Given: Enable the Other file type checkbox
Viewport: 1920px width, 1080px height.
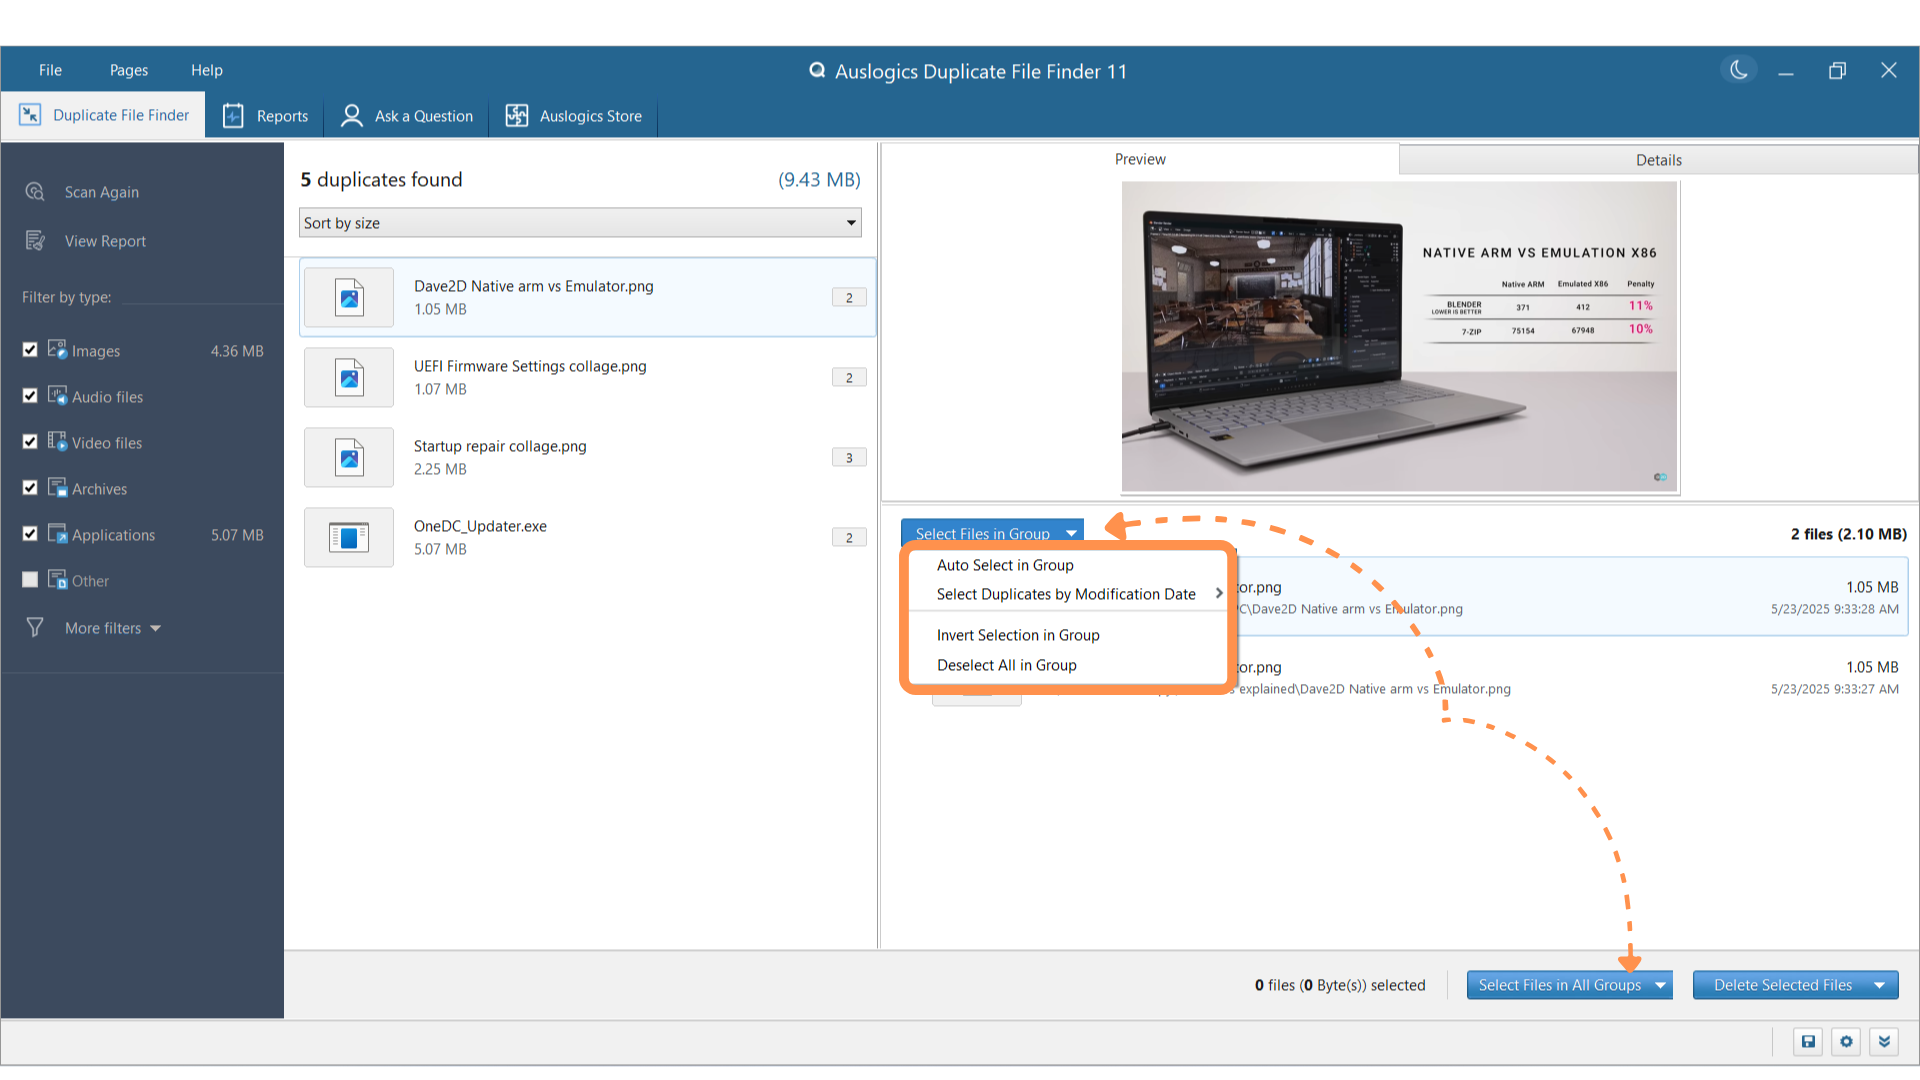Looking at the screenshot, I should (x=30, y=580).
